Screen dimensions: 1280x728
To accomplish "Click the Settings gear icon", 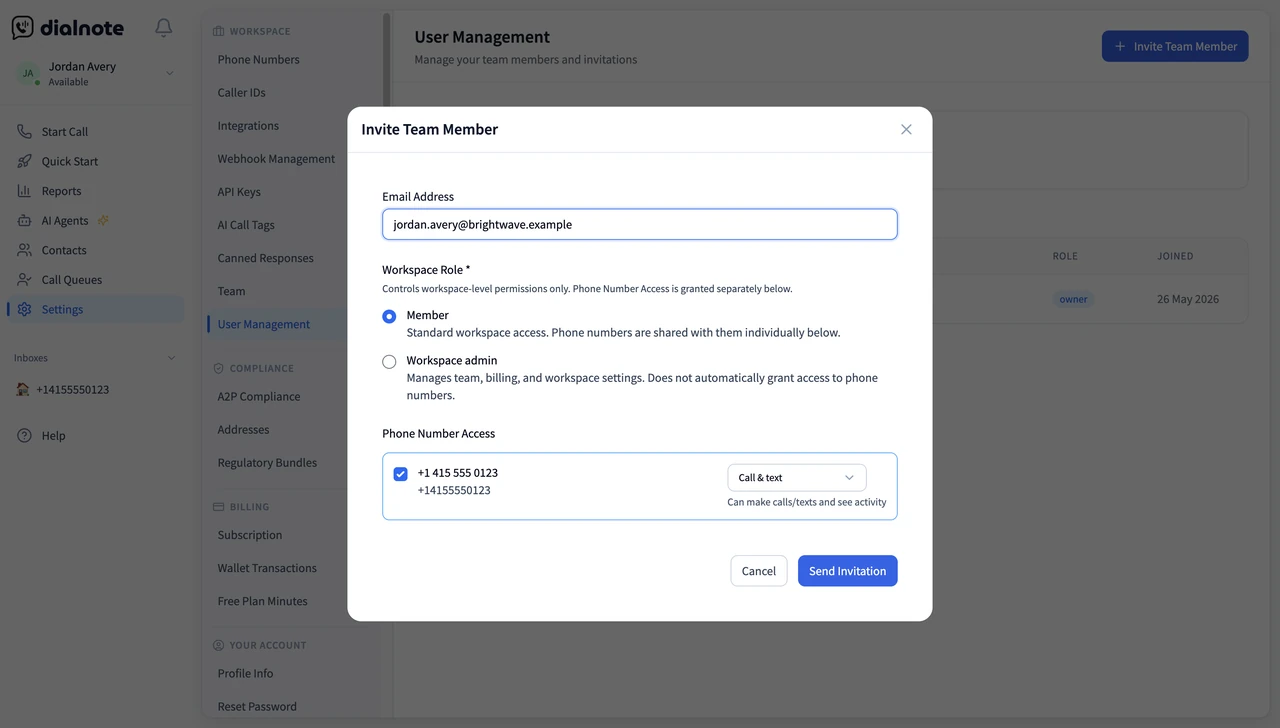I will pos(24,309).
